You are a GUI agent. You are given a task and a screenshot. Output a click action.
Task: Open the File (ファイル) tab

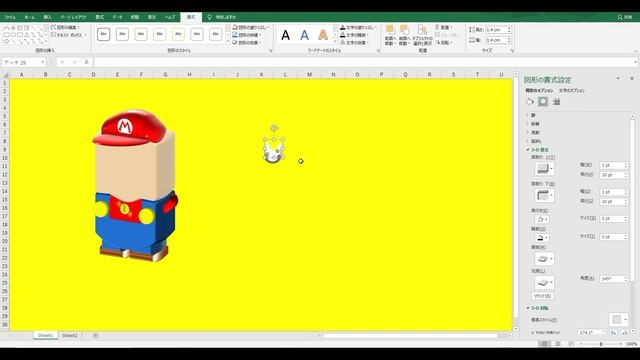click(x=10, y=17)
